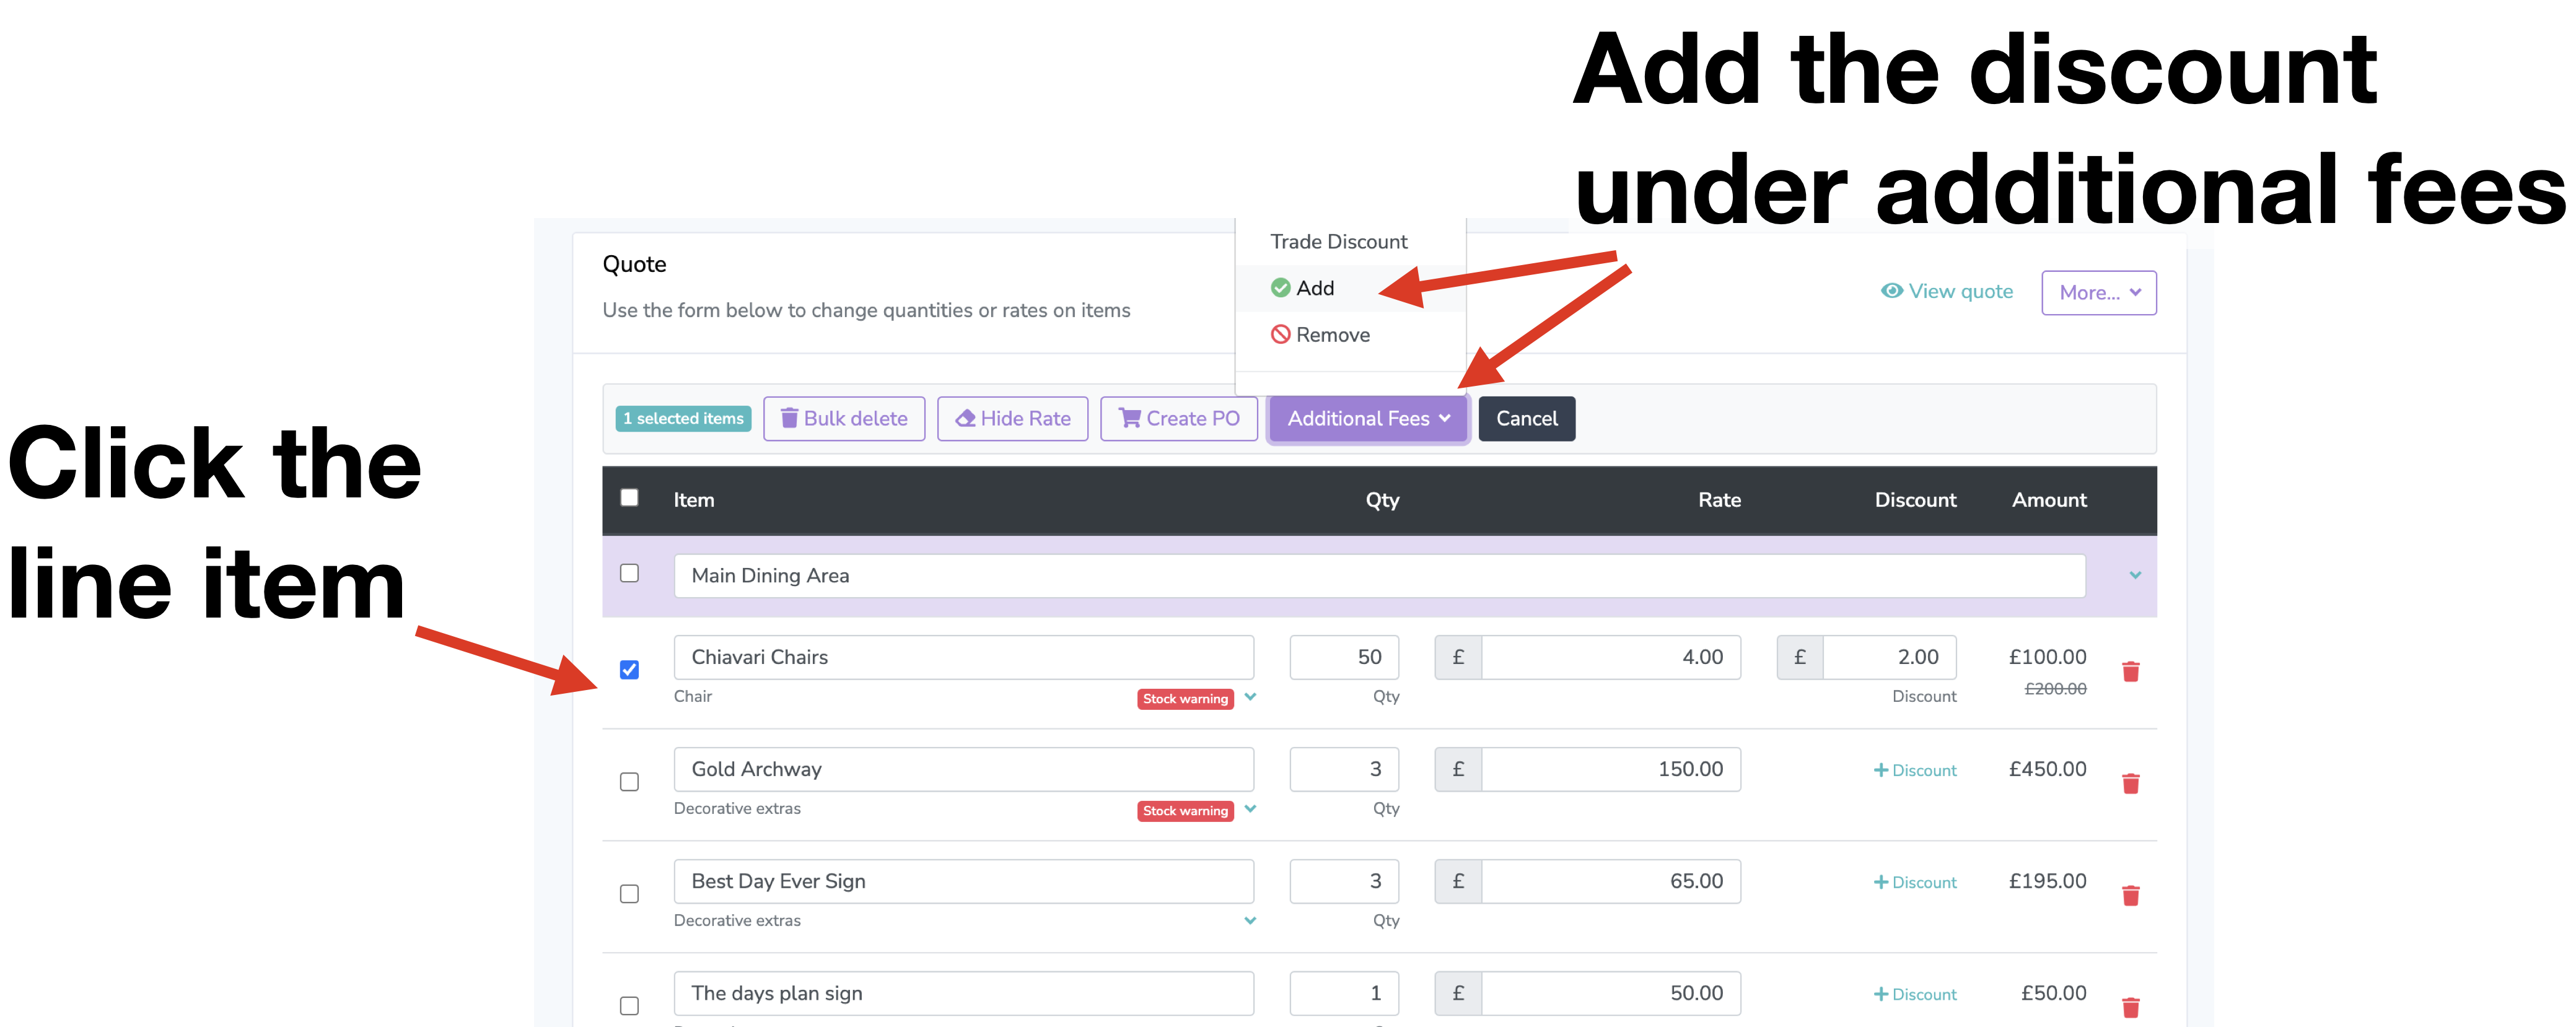Click the Stock warning badge under Gold Archway
This screenshot has width=2576, height=1027.
tap(1185, 811)
